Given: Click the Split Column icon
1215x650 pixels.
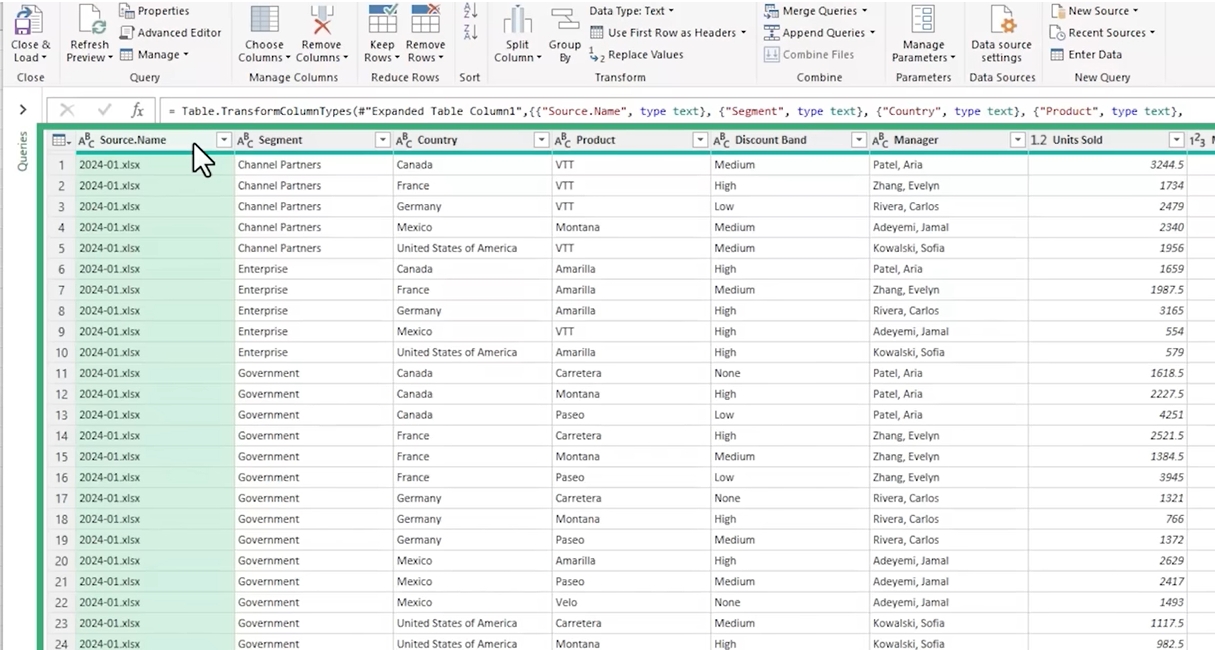Looking at the screenshot, I should pos(517,22).
